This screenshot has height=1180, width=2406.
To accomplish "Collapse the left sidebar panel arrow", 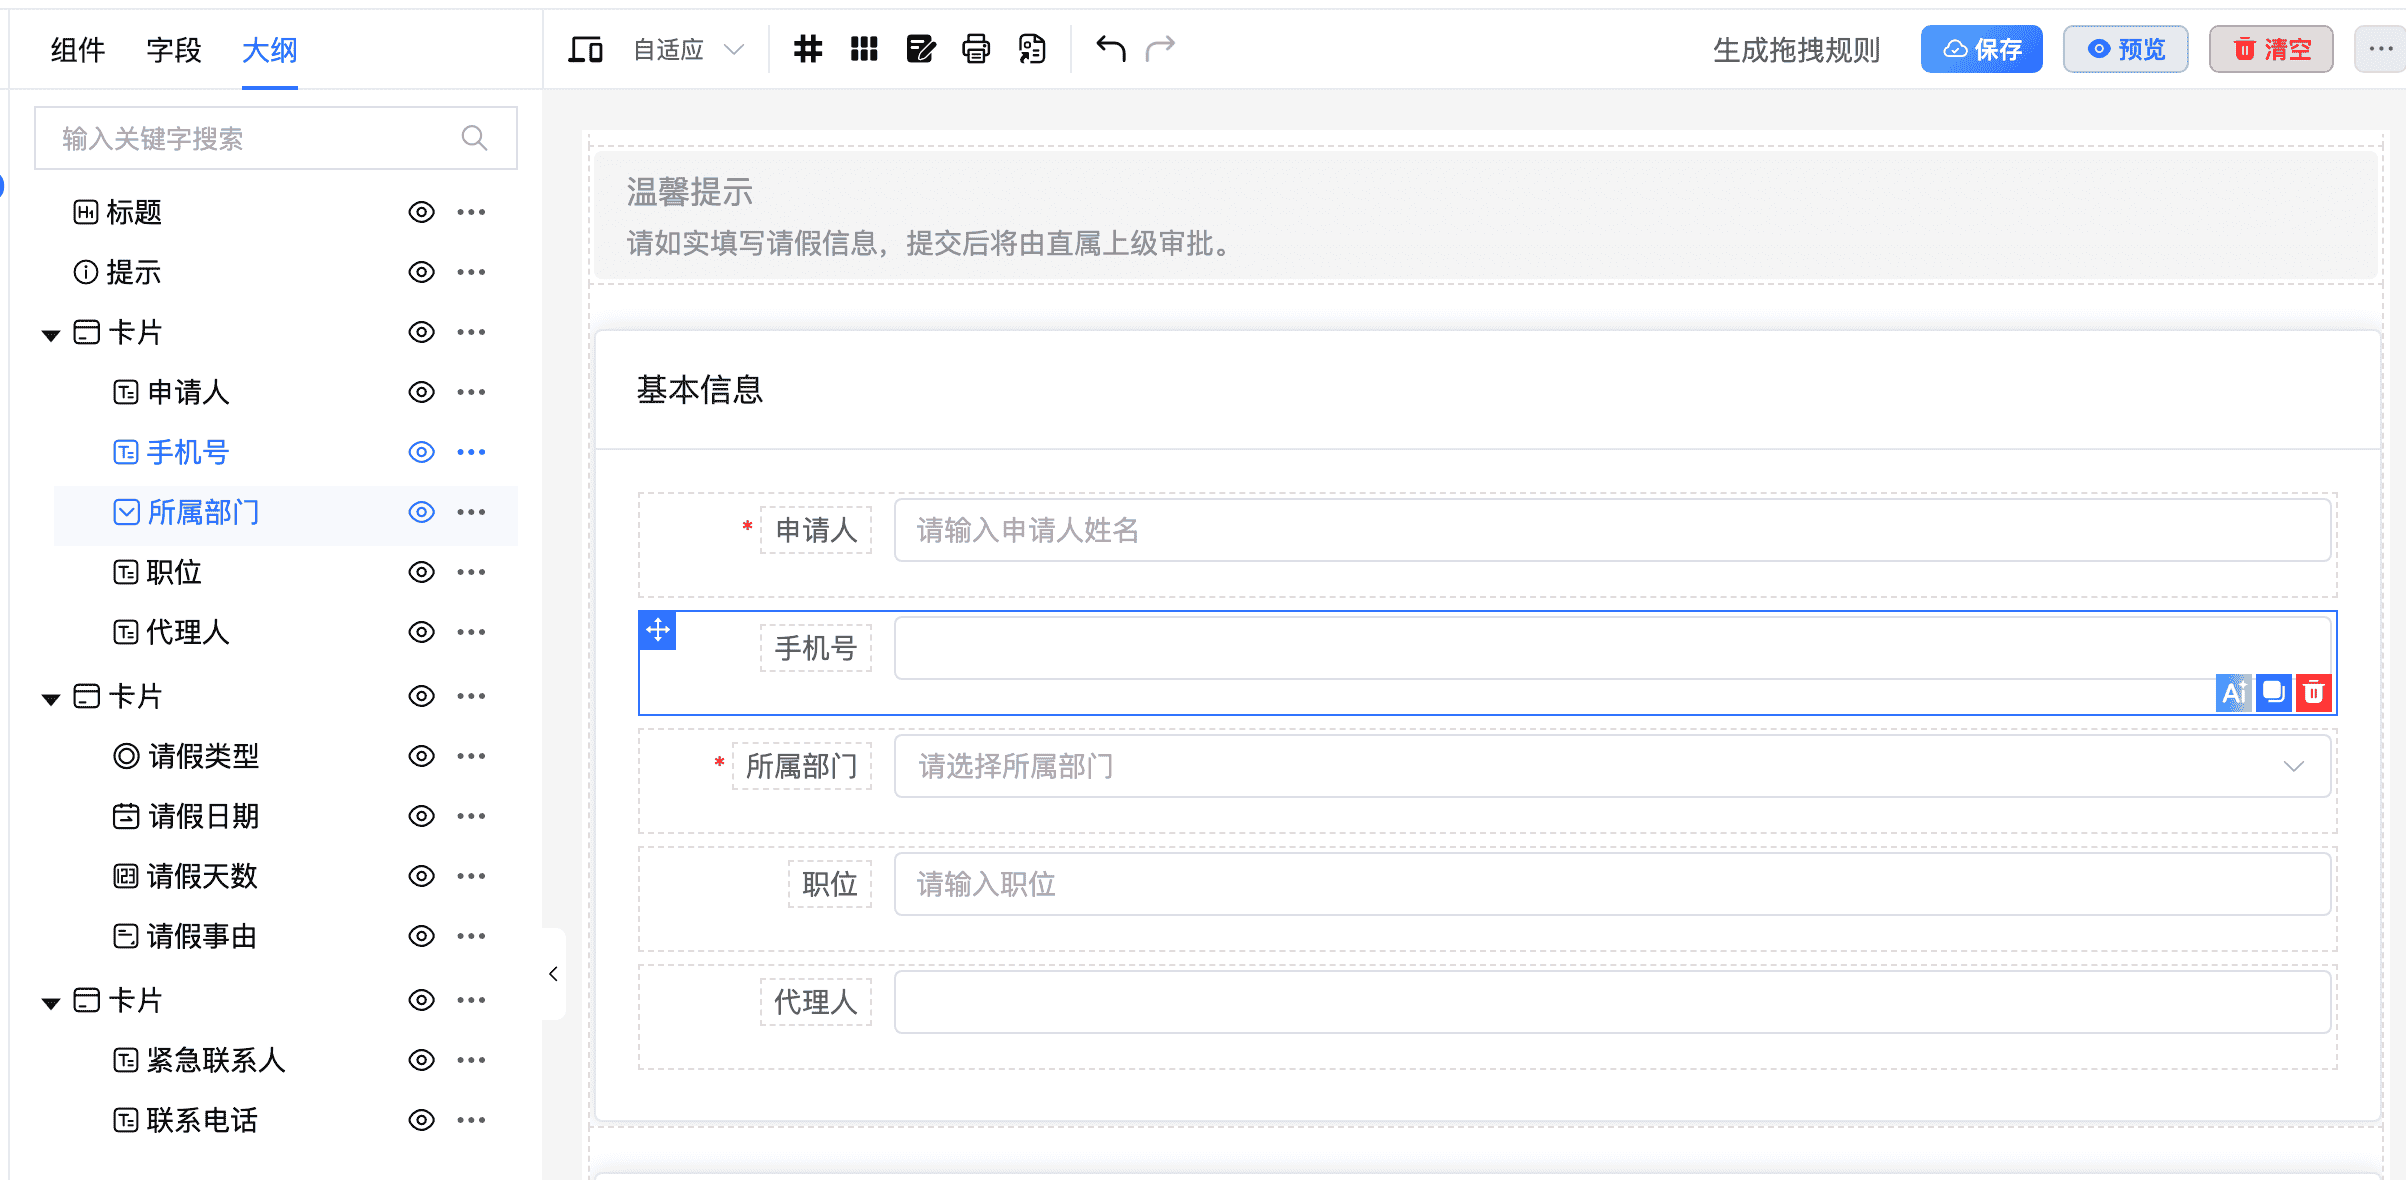I will coord(553,974).
